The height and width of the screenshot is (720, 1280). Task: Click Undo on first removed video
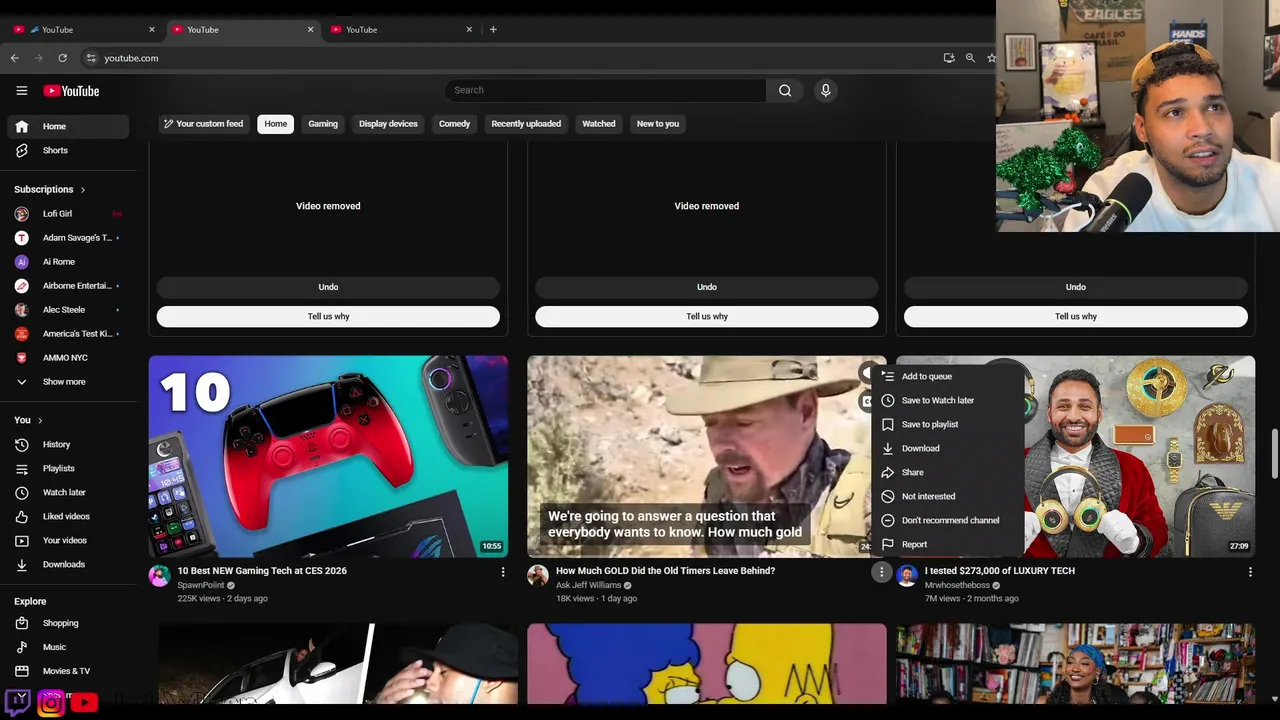[328, 287]
